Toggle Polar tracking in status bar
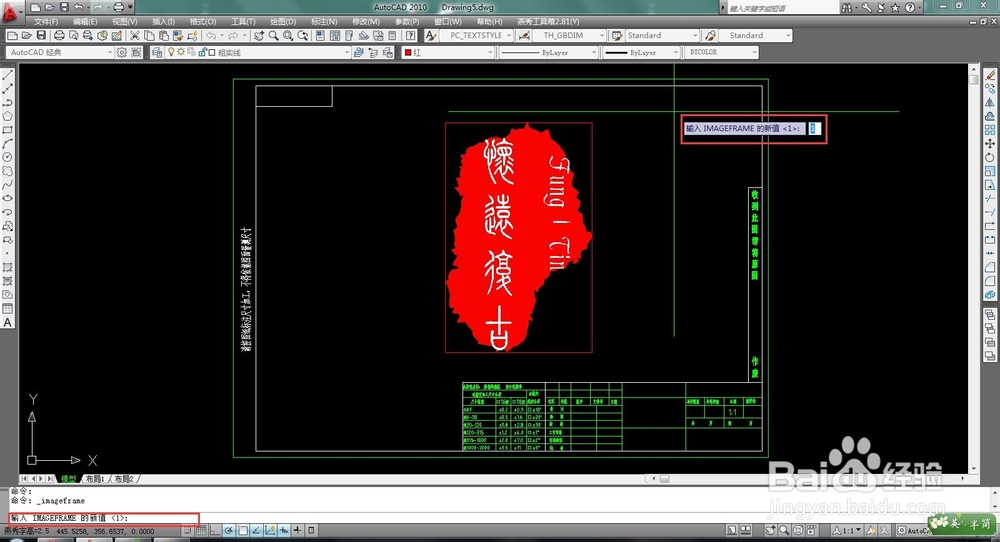The image size is (1000, 542). pos(228,531)
